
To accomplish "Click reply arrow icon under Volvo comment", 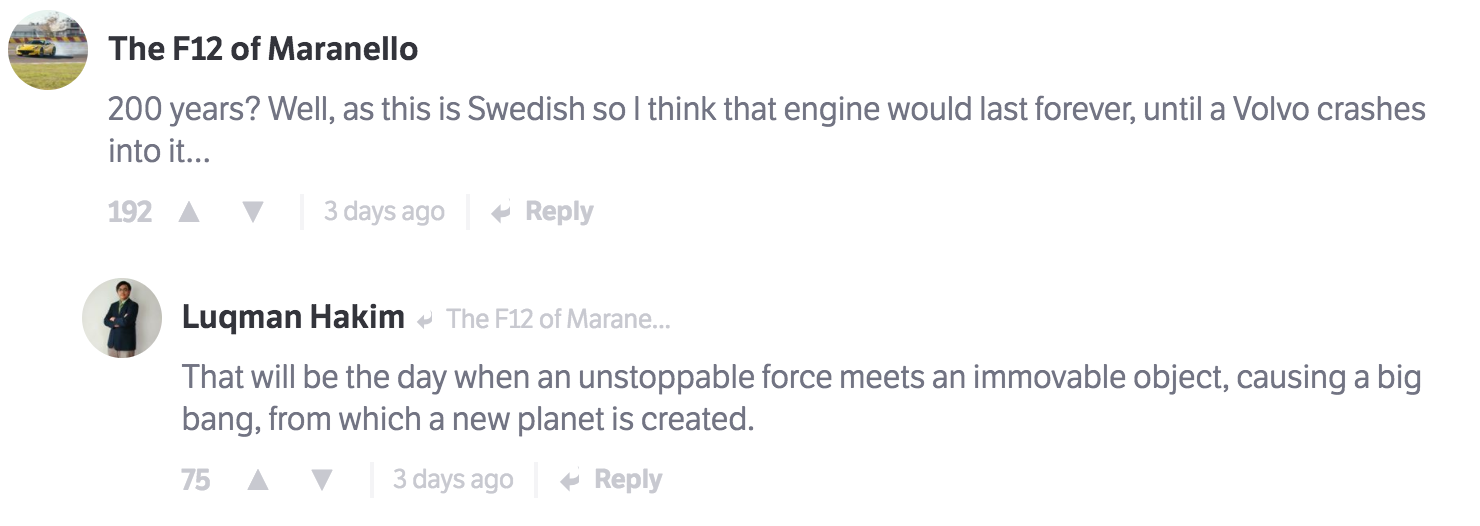I will [x=502, y=212].
